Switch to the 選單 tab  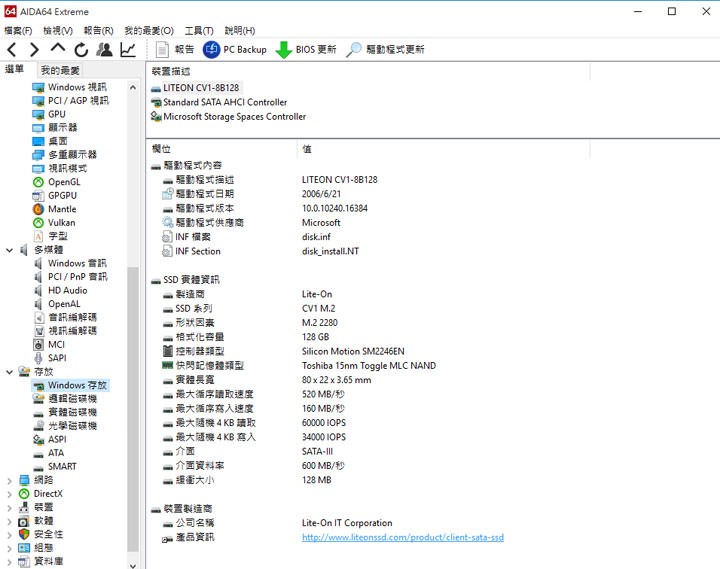(x=14, y=69)
